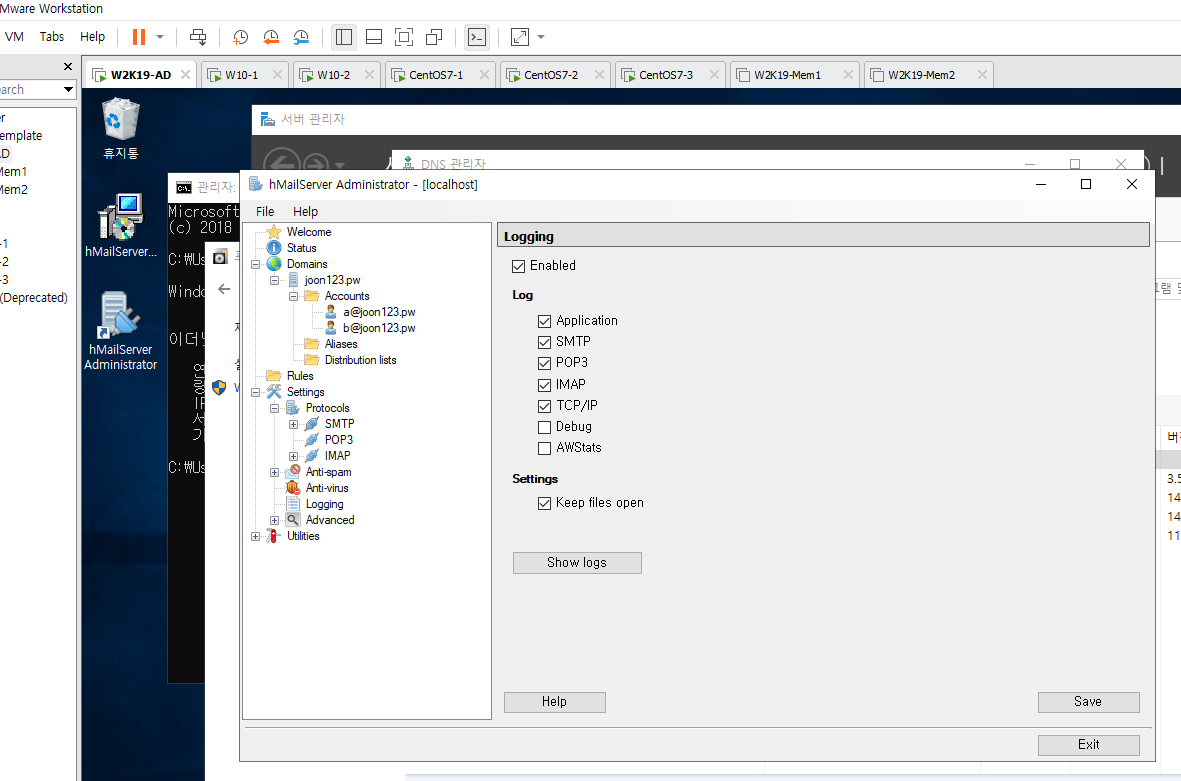The height and width of the screenshot is (781, 1181).
Task: Toggle Keep files open checkbox
Action: coord(545,503)
